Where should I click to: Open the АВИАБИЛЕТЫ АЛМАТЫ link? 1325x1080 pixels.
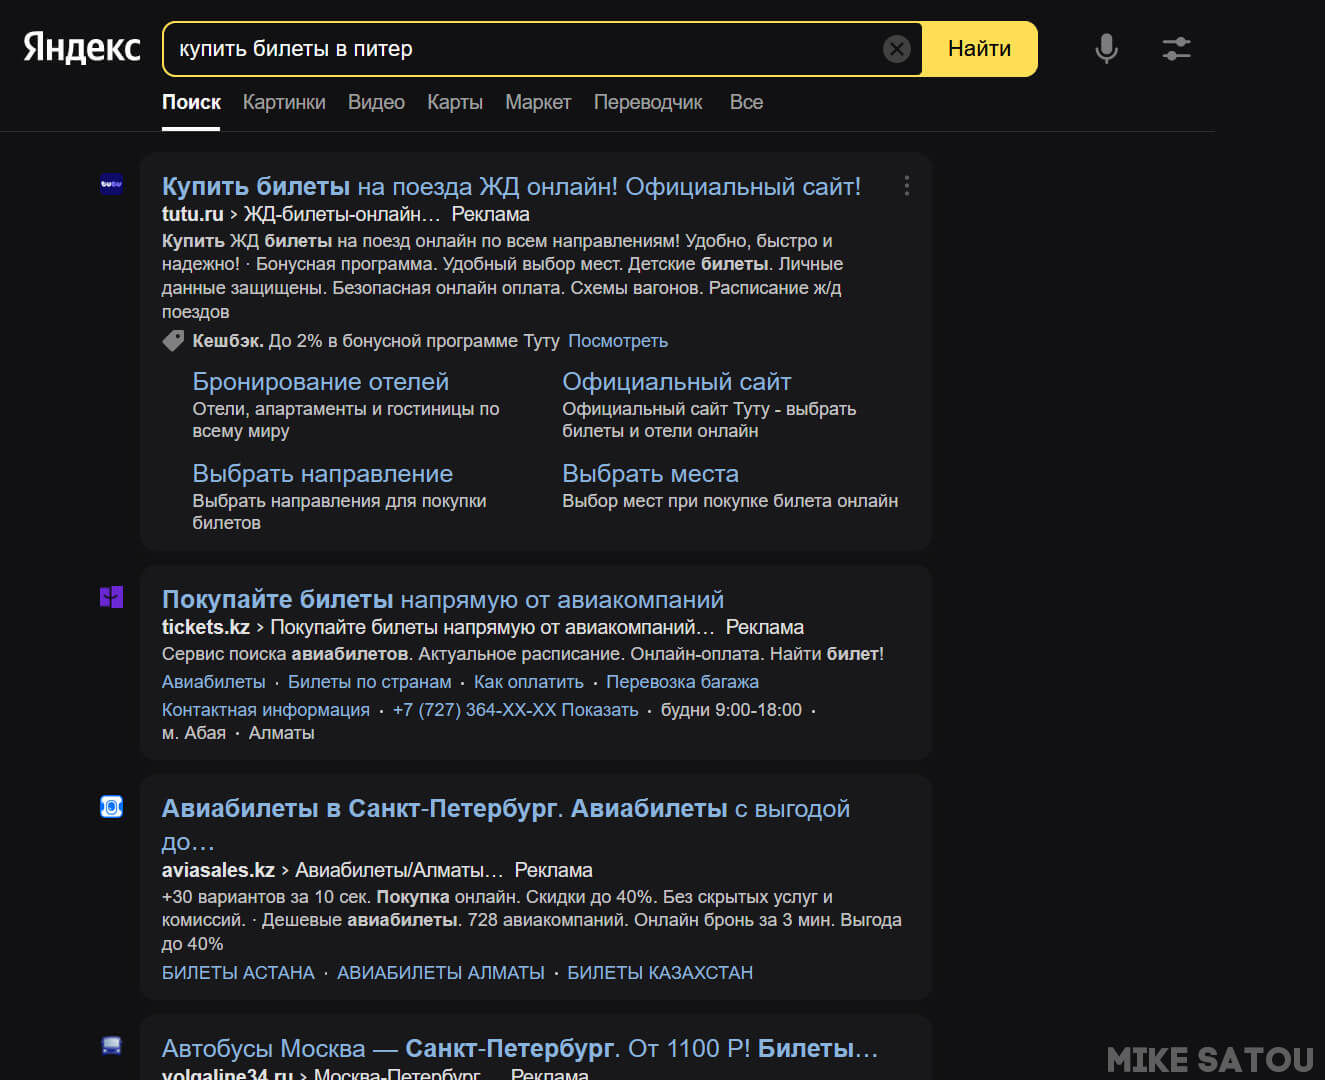point(441,973)
